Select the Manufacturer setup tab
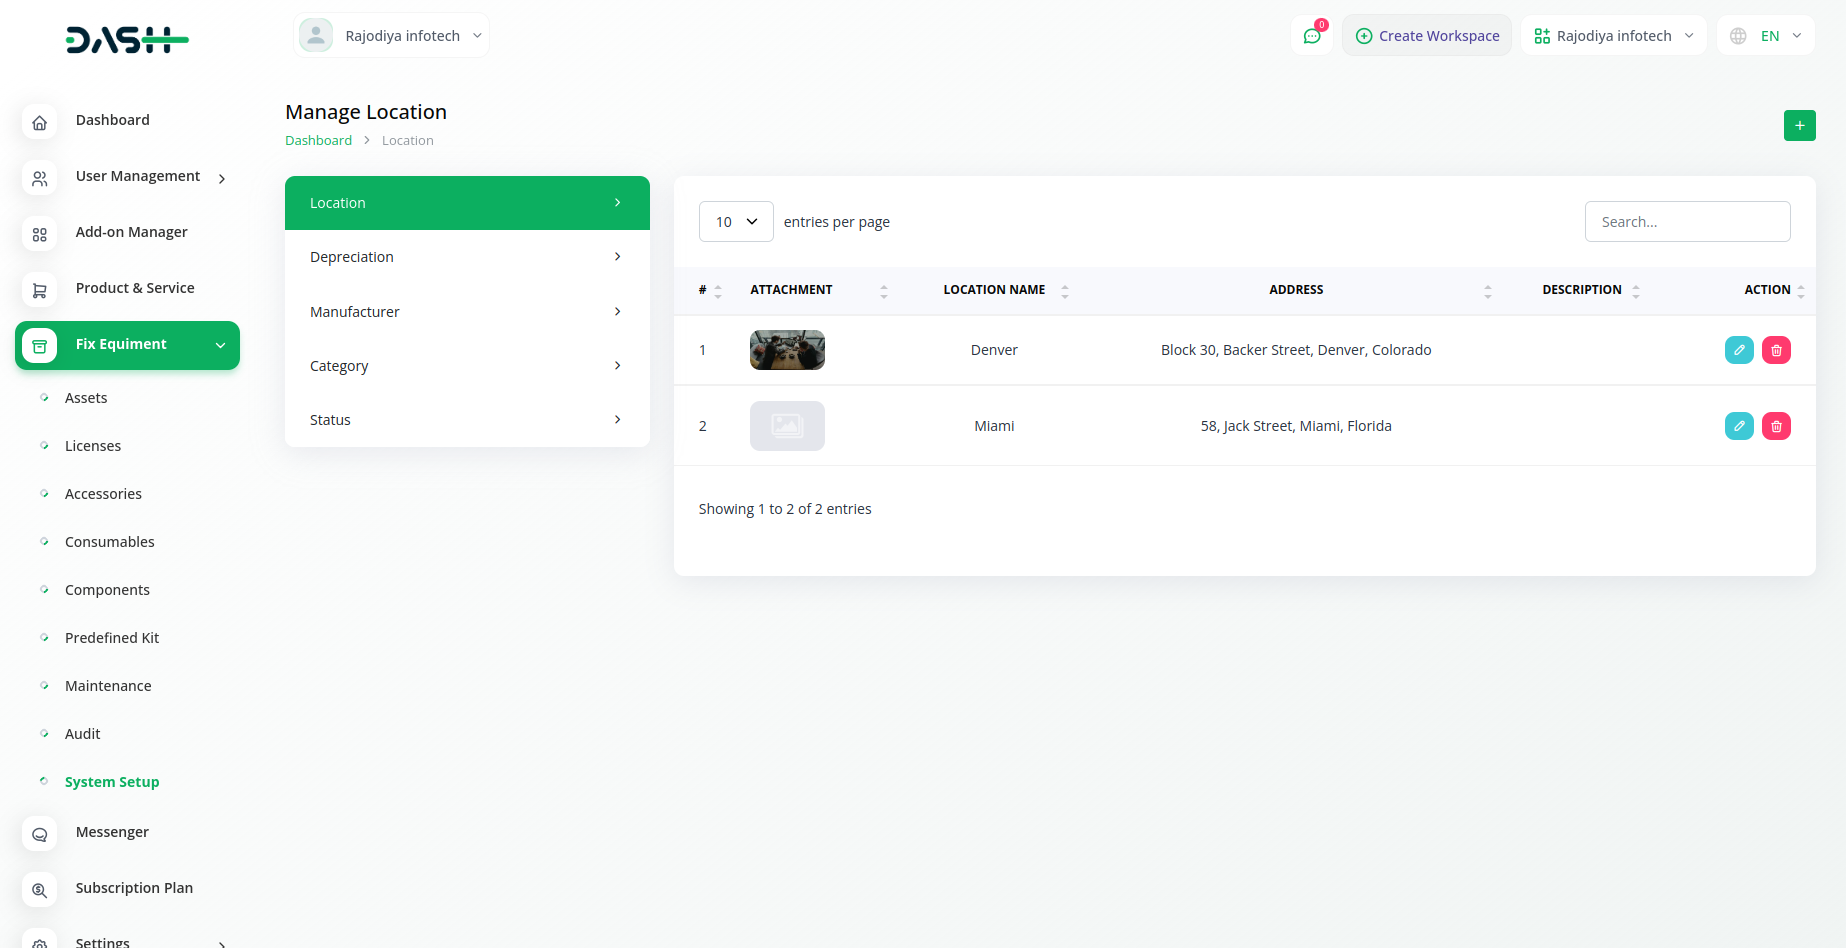Screen dimensions: 1846x948 coord(467,312)
